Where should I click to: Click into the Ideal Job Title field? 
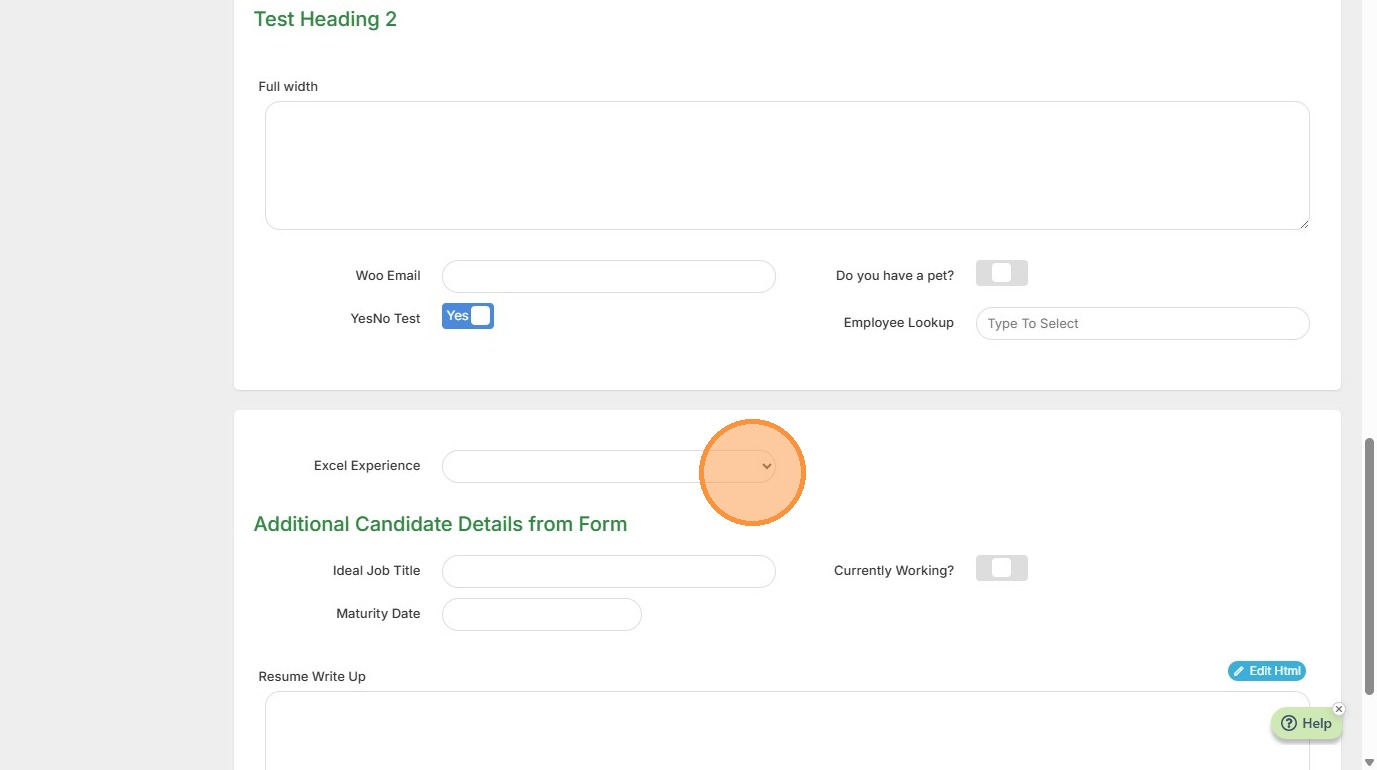[608, 571]
